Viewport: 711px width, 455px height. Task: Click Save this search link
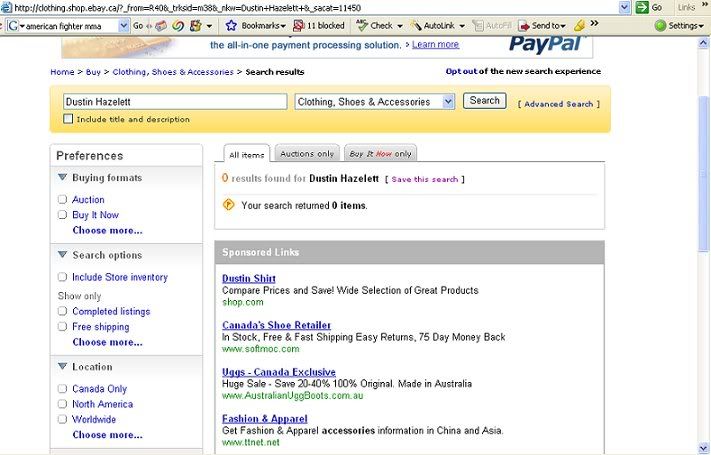coord(424,179)
